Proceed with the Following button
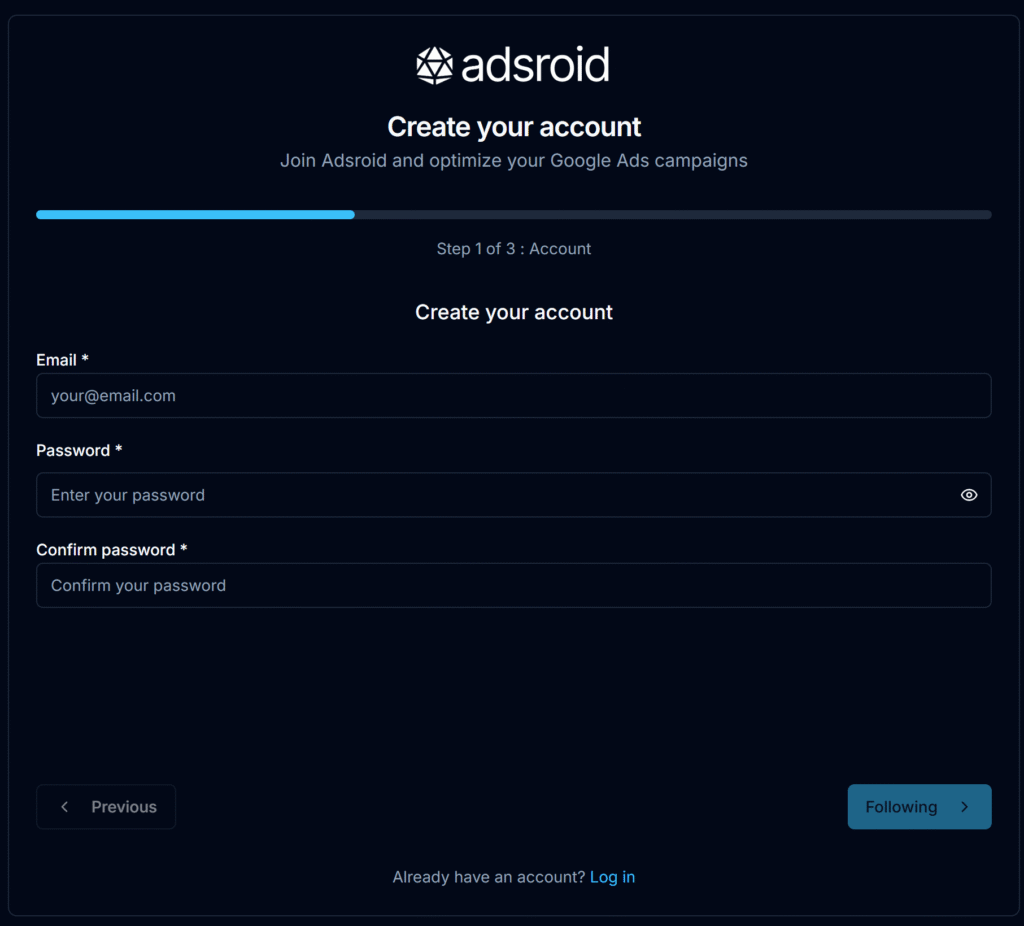The image size is (1024, 926). coord(919,806)
